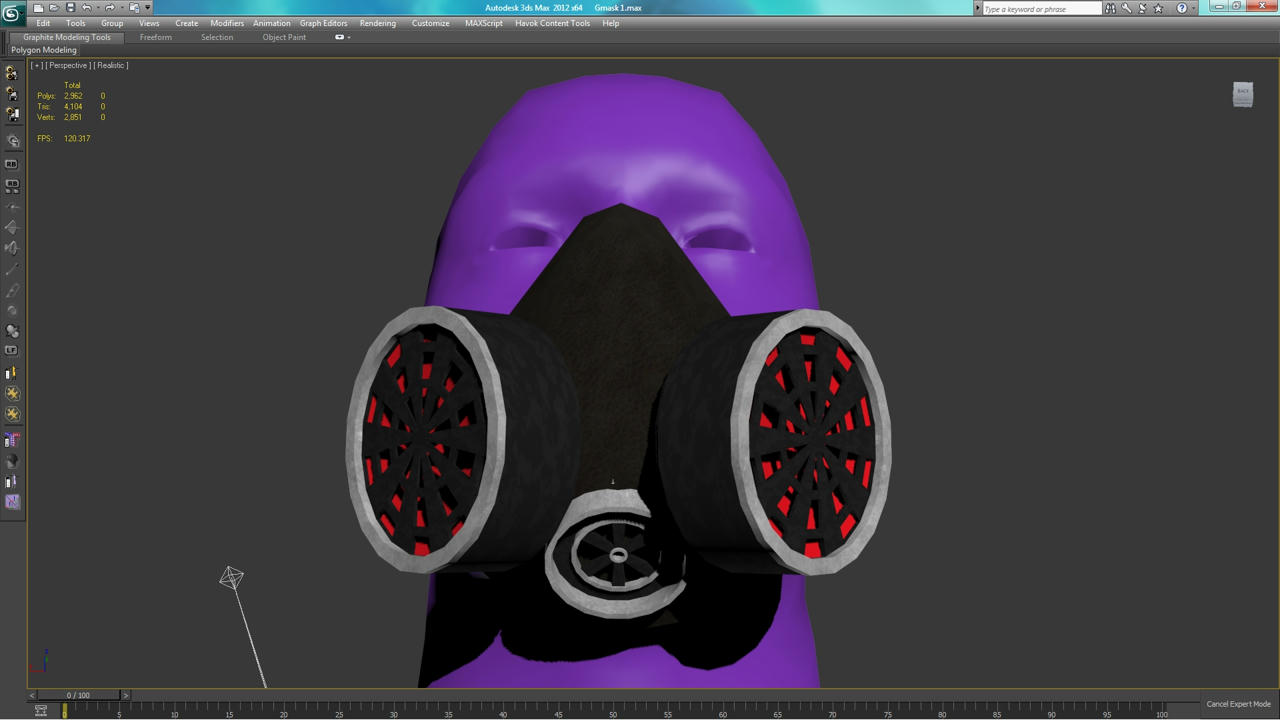
Task: Expand the Polygon Modeling panel
Action: point(44,50)
